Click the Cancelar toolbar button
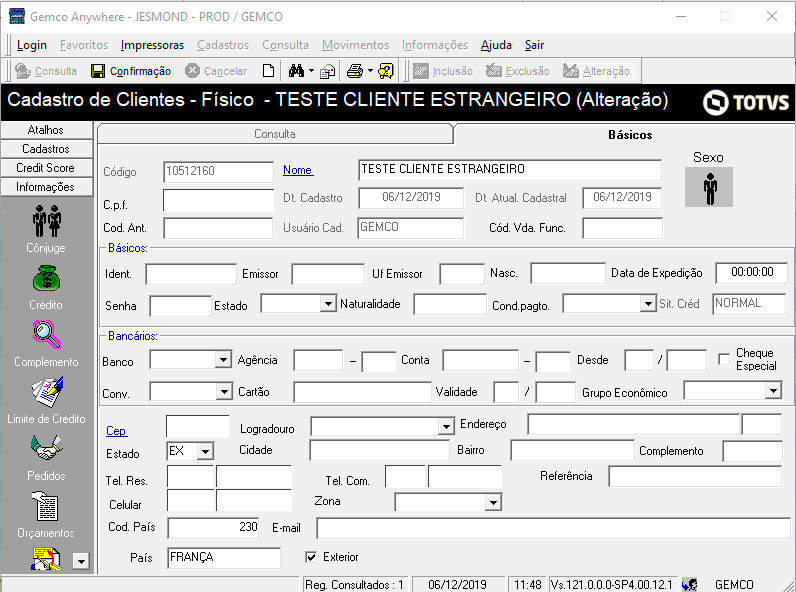 pyautogui.click(x=216, y=71)
